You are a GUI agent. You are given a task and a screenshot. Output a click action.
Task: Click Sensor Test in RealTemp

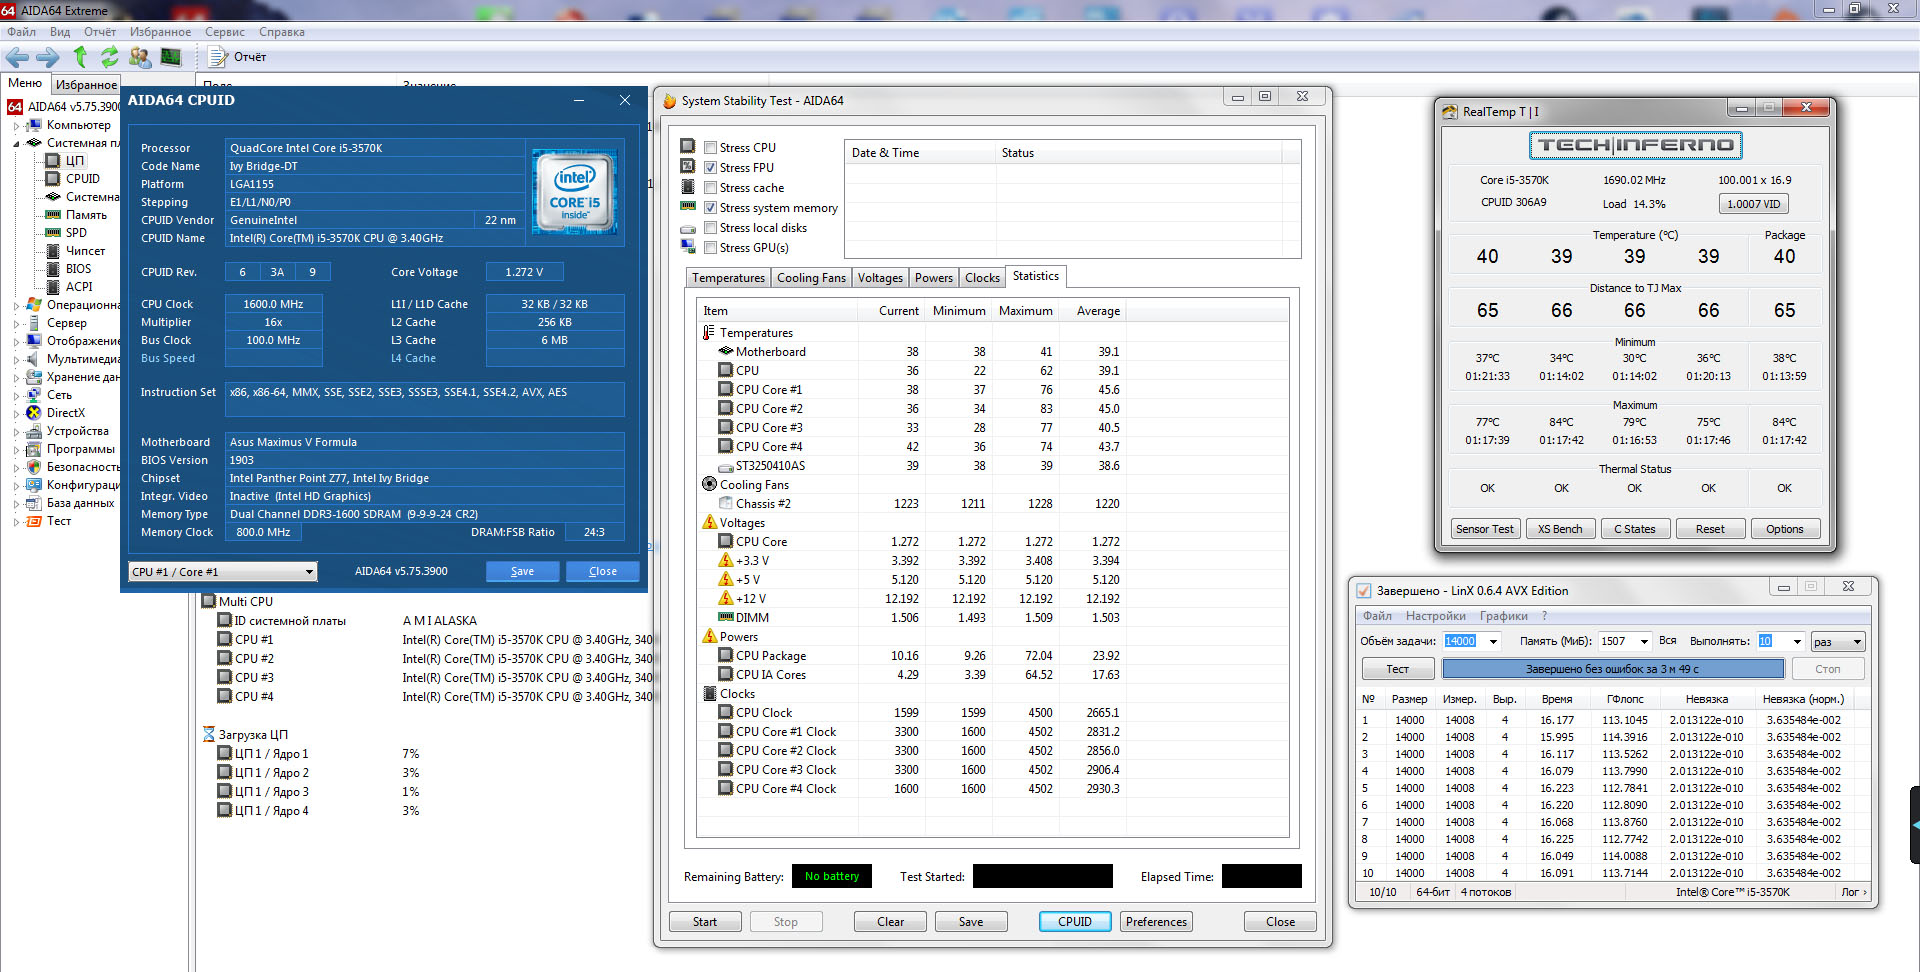tap(1485, 529)
